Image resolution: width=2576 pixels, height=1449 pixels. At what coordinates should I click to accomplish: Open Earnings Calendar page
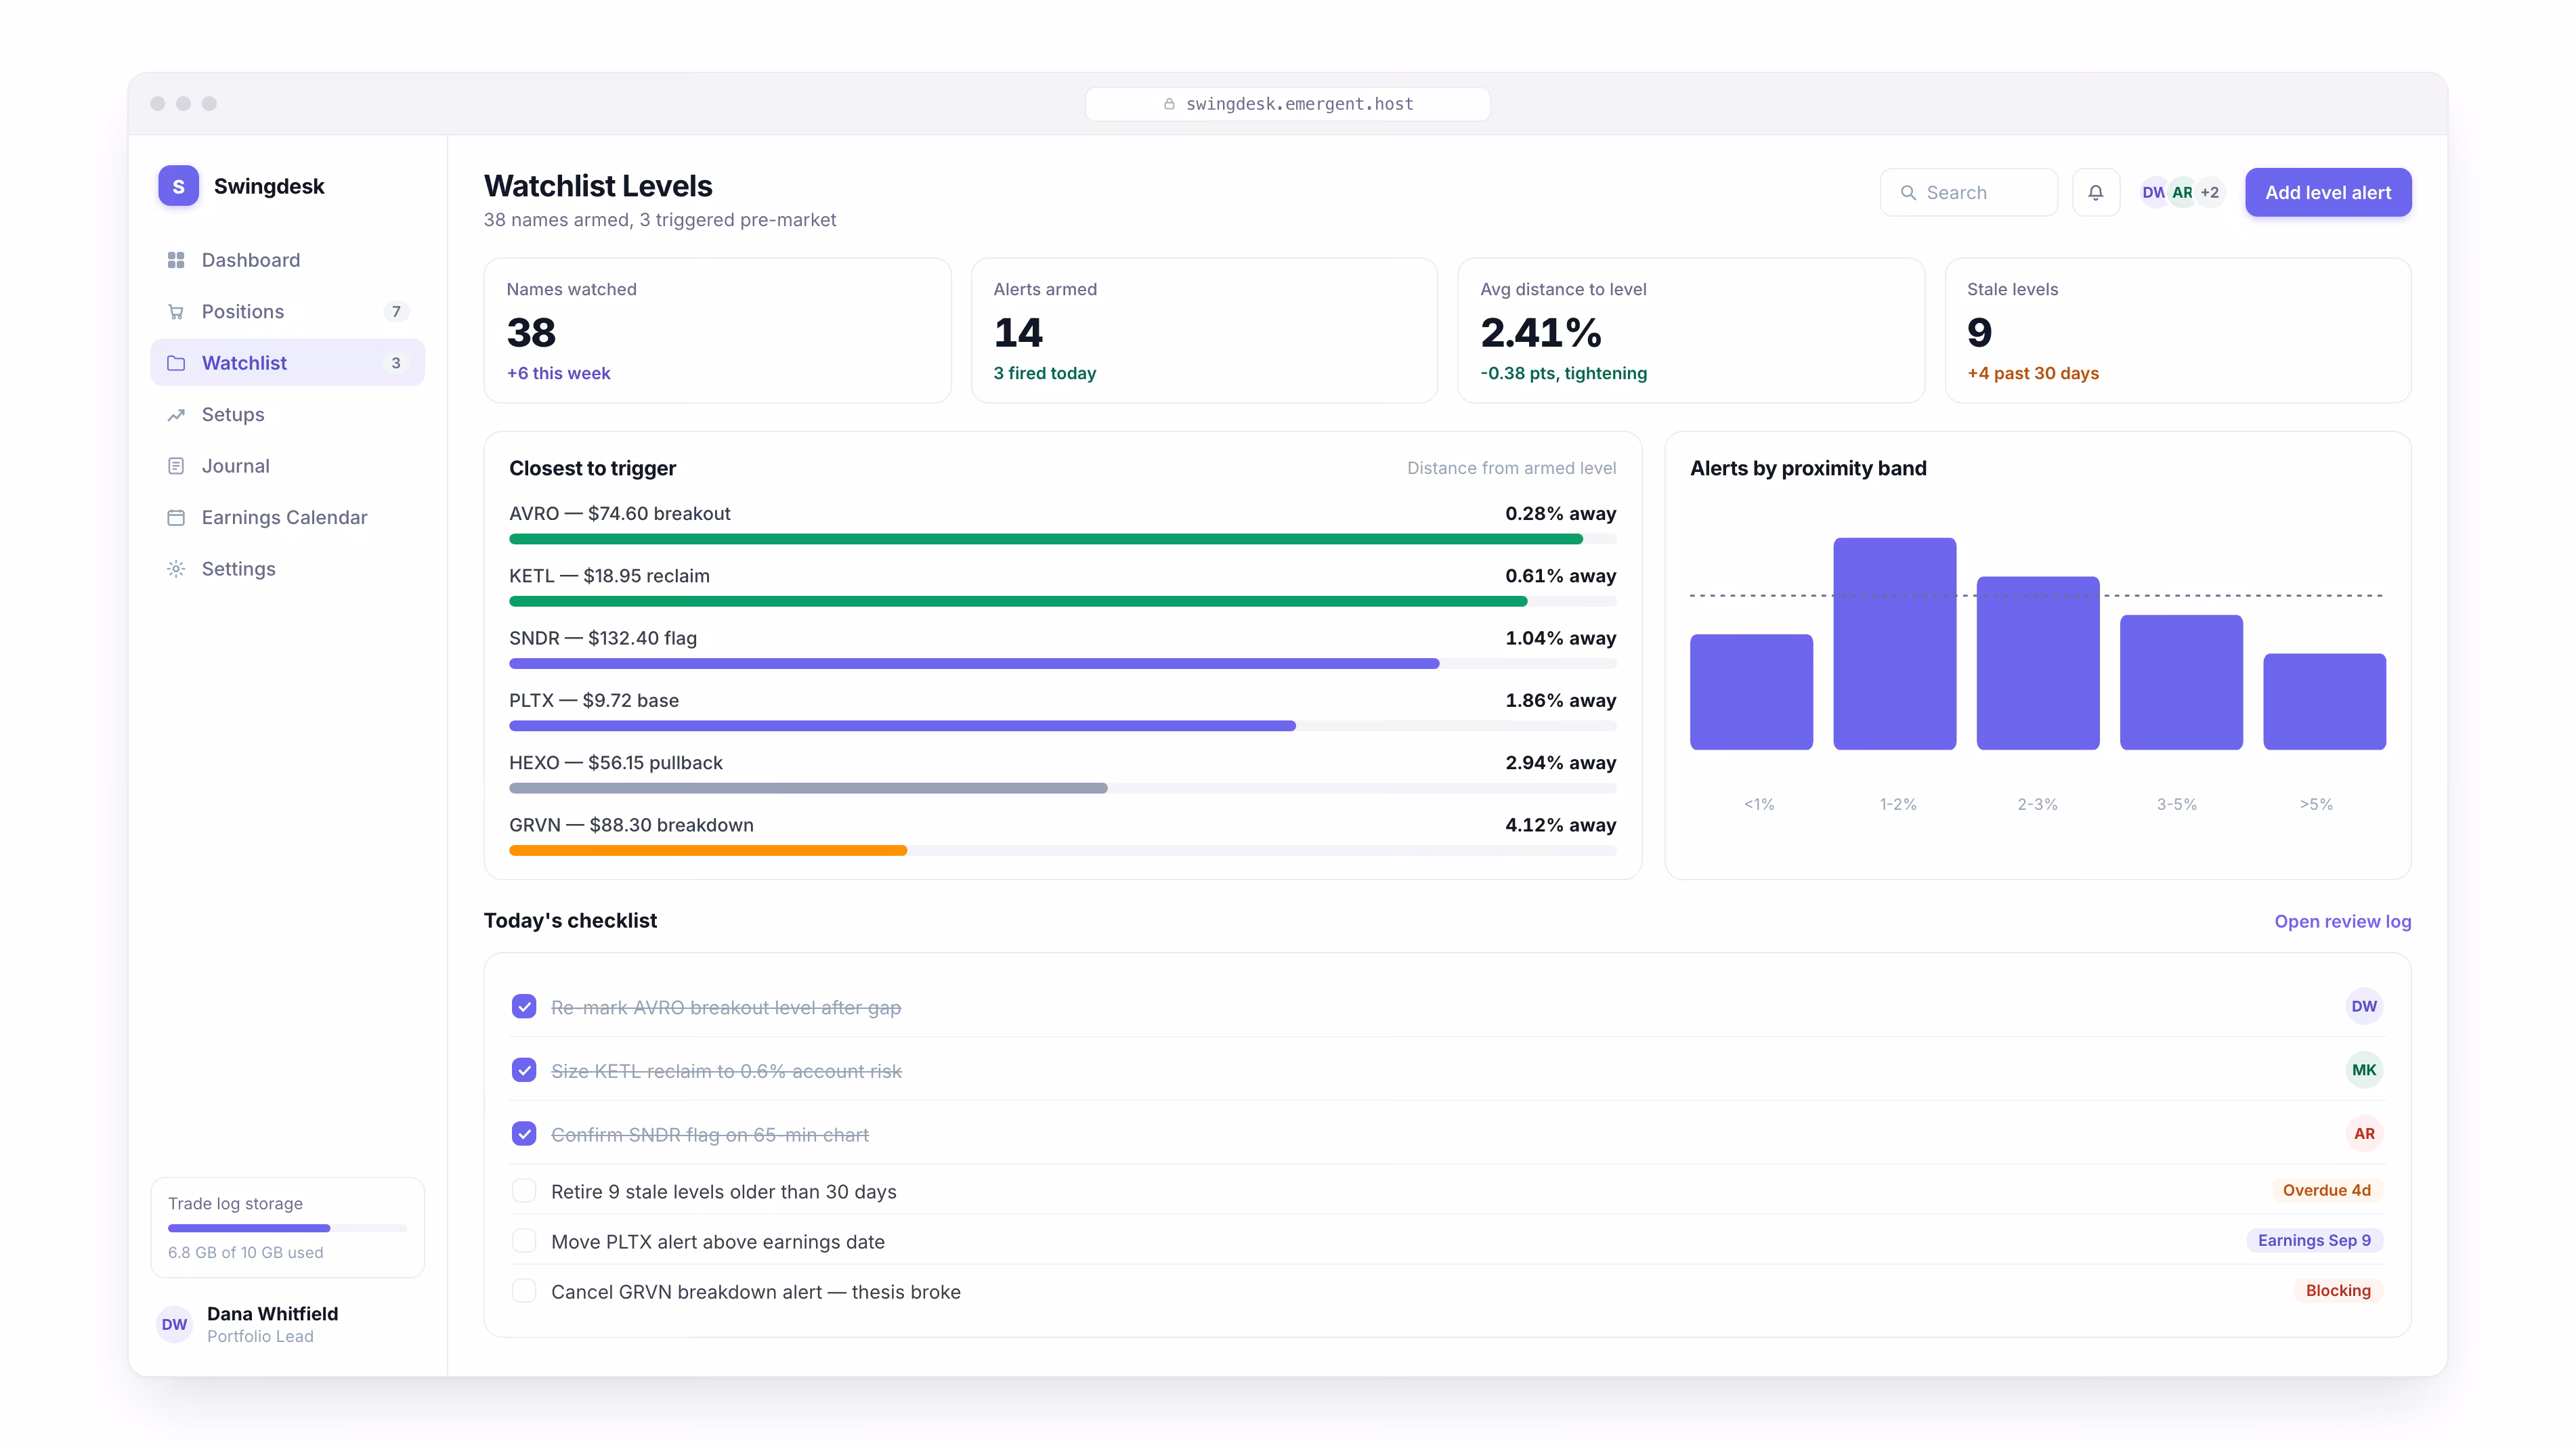point(288,518)
